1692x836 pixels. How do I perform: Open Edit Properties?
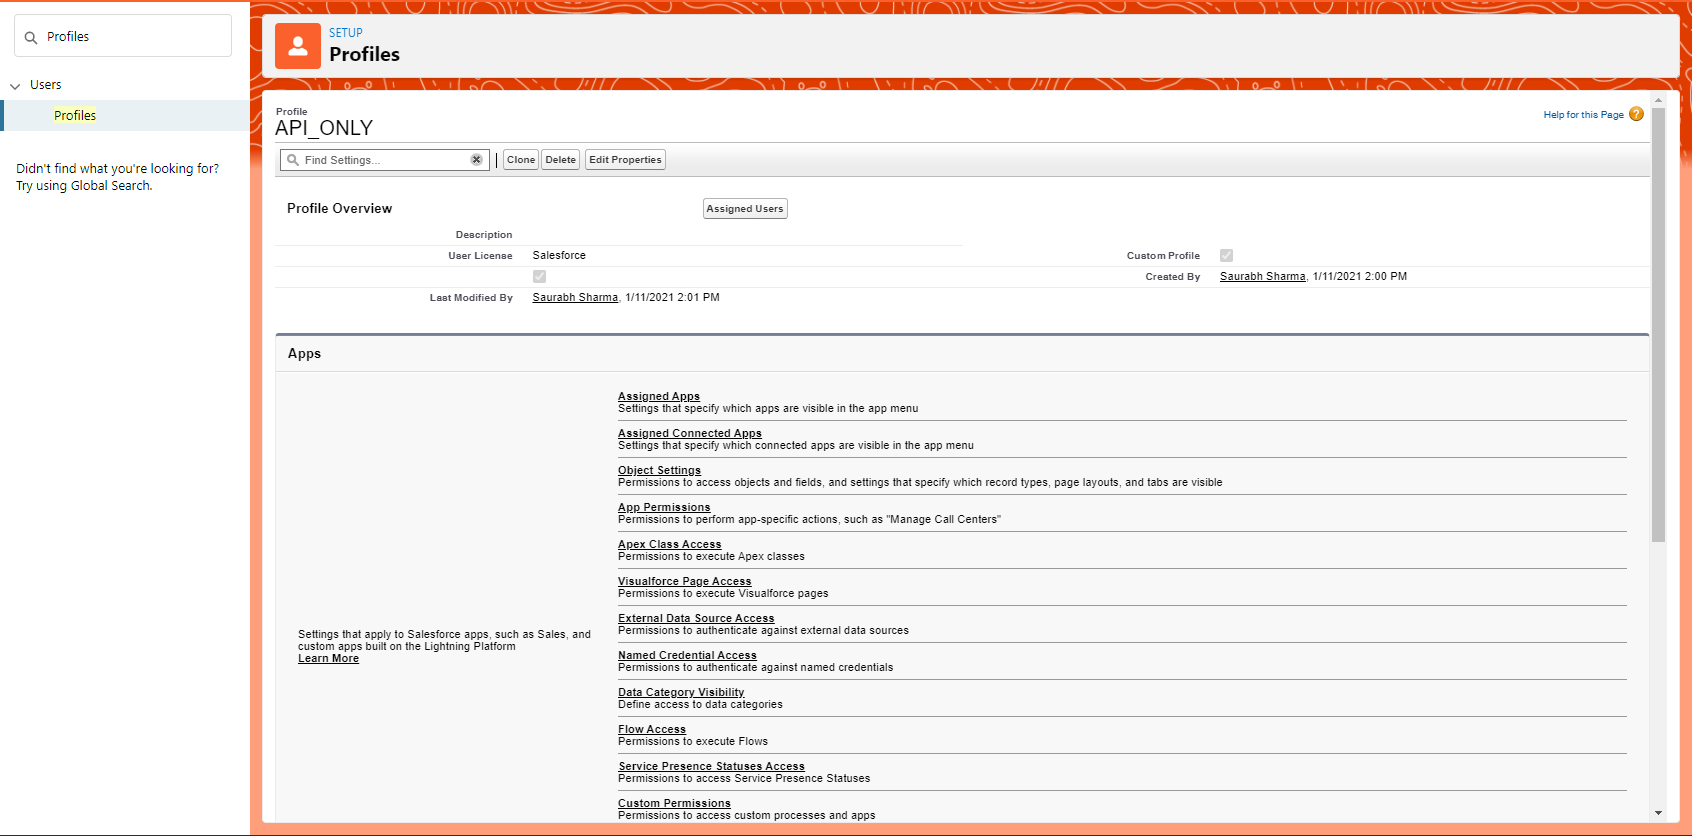[625, 160]
